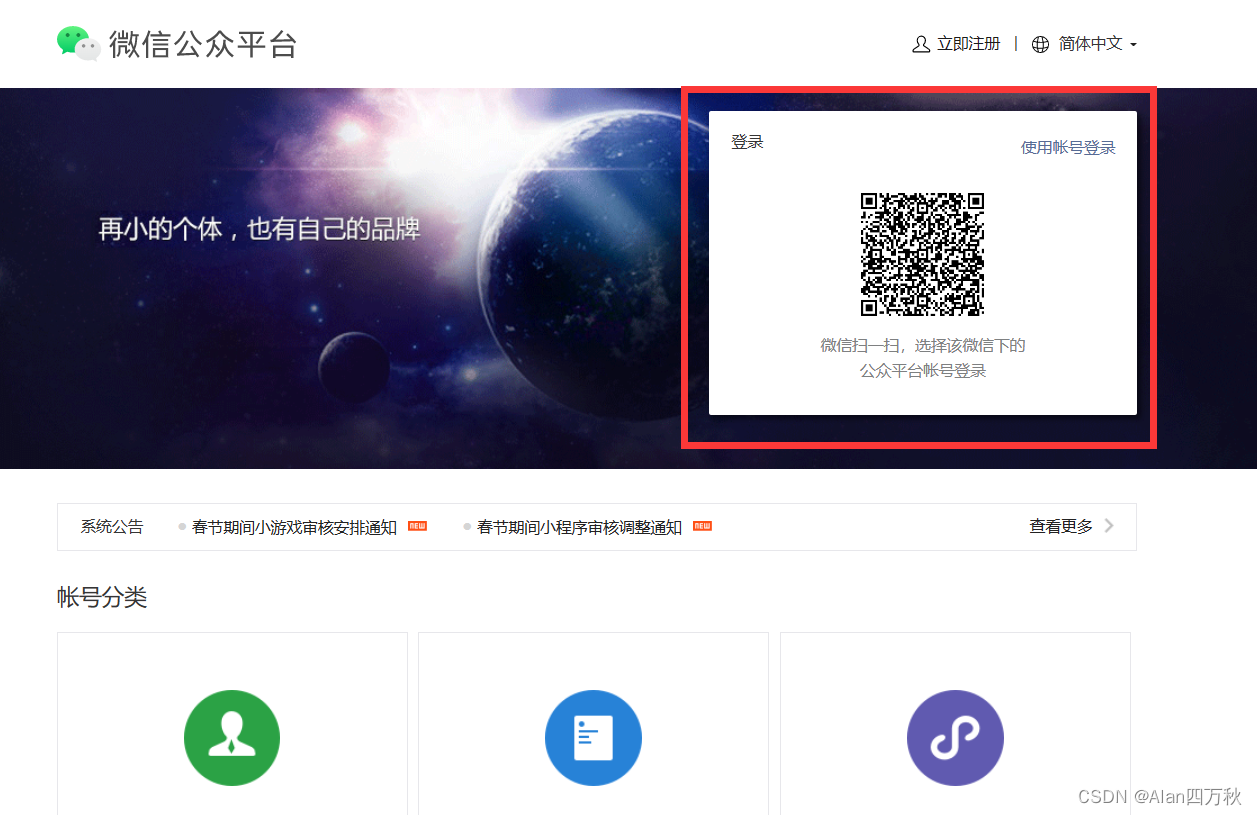
Task: Click the 公众平台帐号登录 text line
Action: [923, 371]
